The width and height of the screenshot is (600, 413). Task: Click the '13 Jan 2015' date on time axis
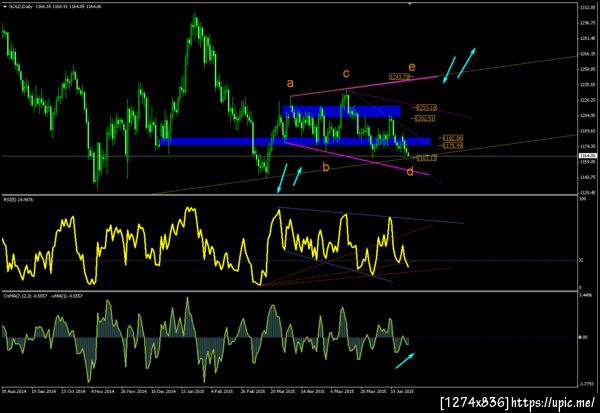(193, 392)
